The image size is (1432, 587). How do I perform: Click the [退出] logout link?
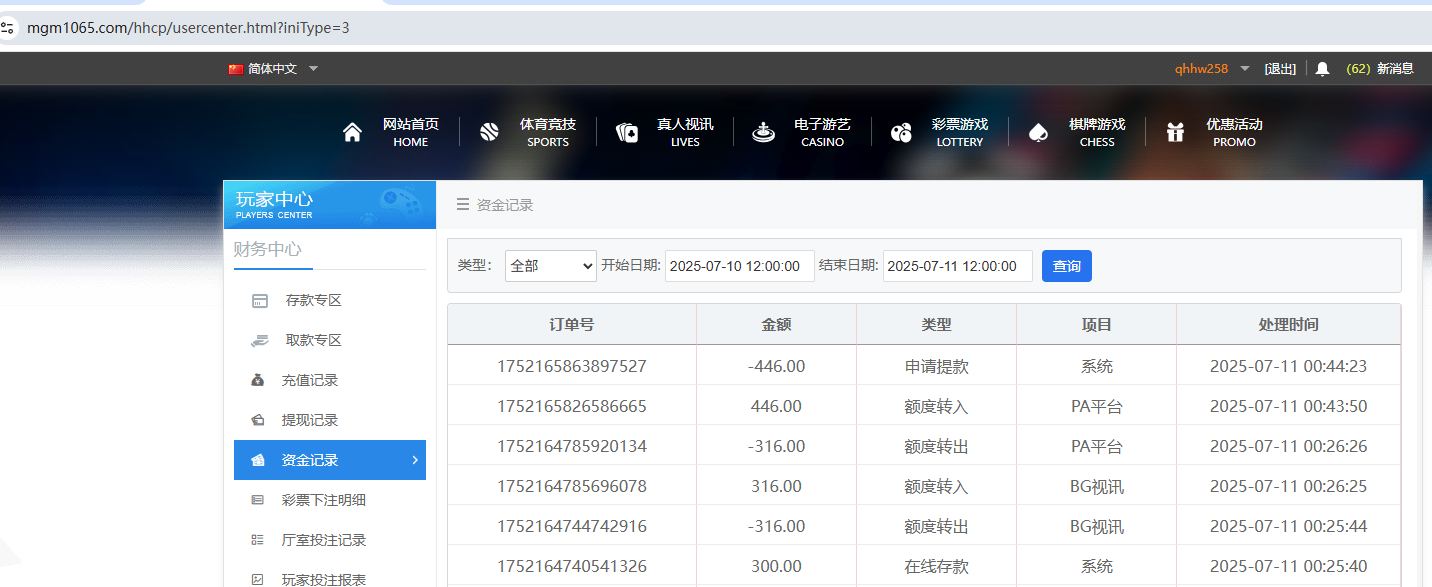(1280, 68)
